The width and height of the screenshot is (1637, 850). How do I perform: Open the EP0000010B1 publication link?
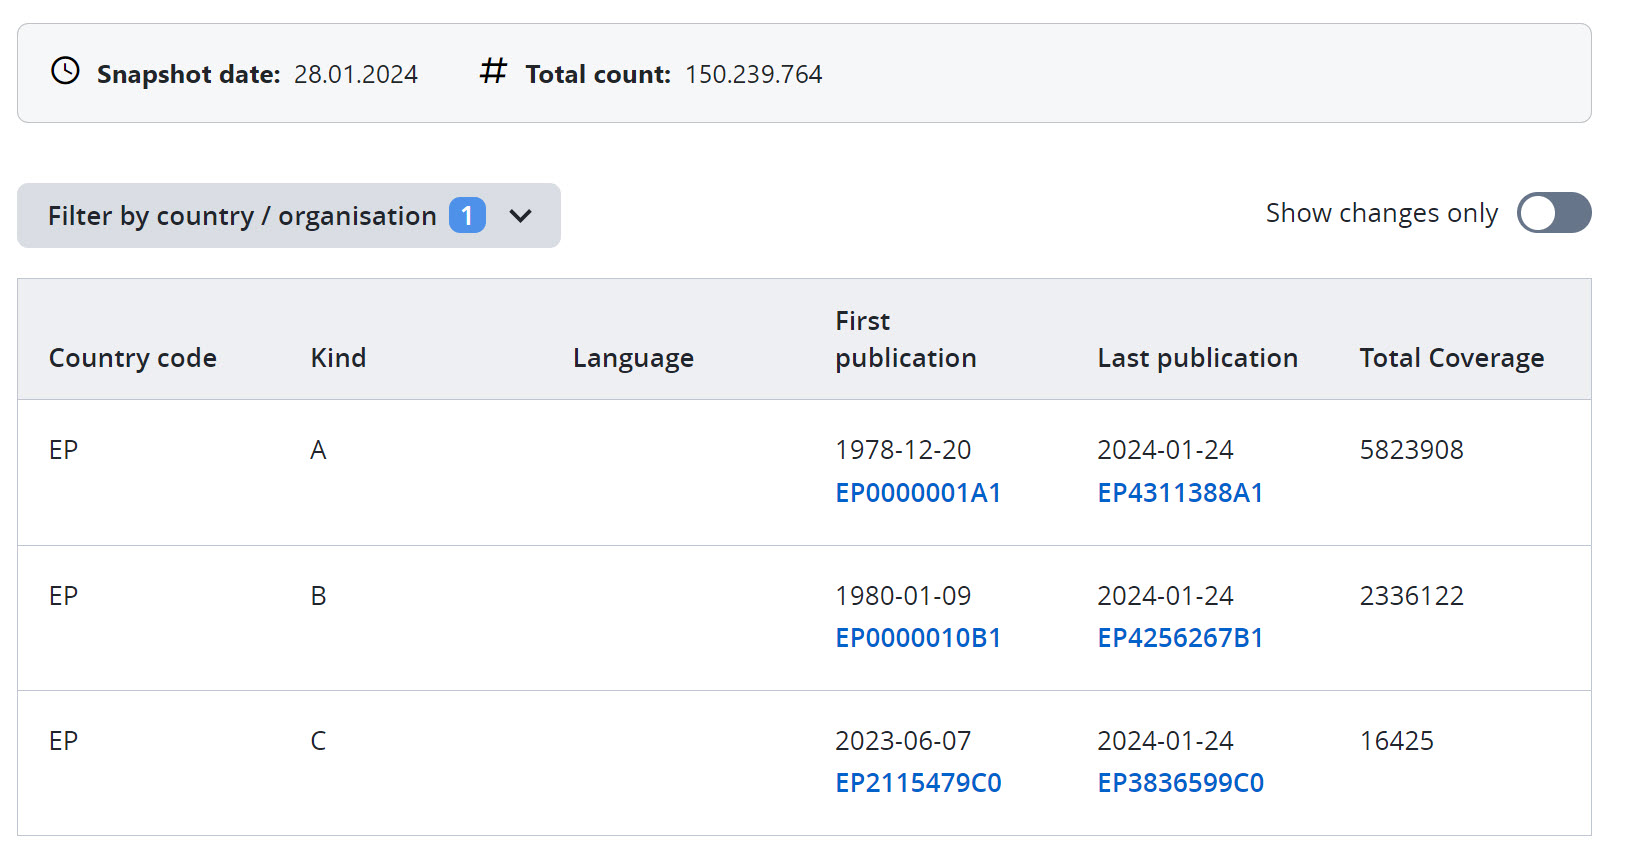point(918,638)
